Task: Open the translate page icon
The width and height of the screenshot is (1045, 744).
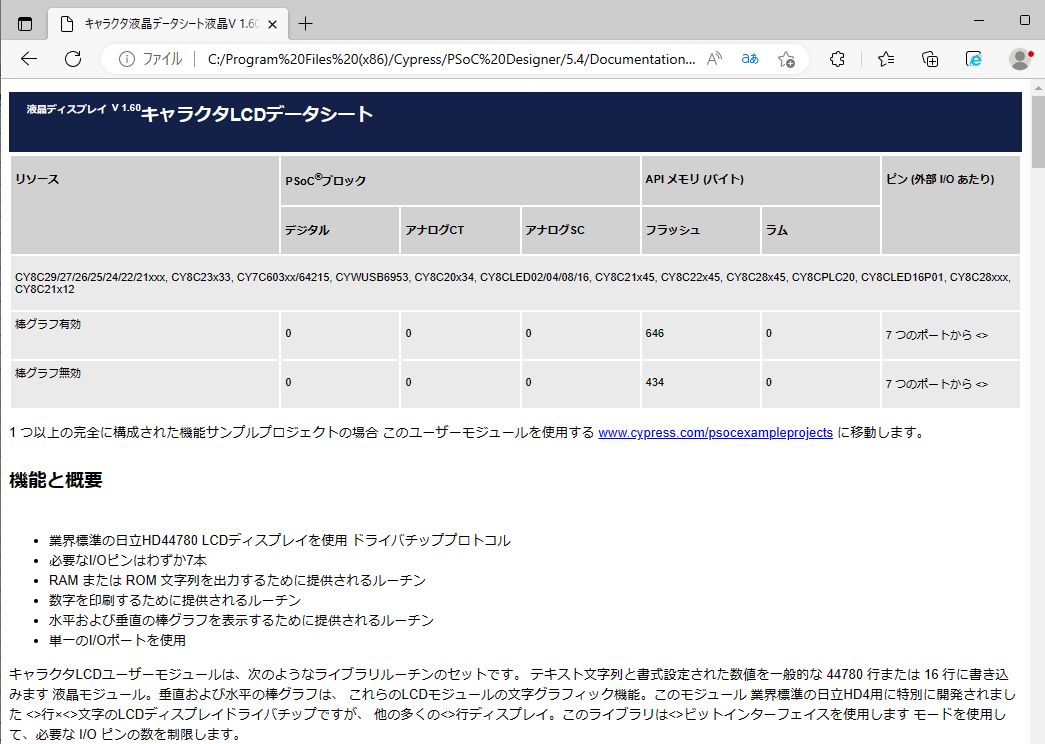Action: [750, 59]
